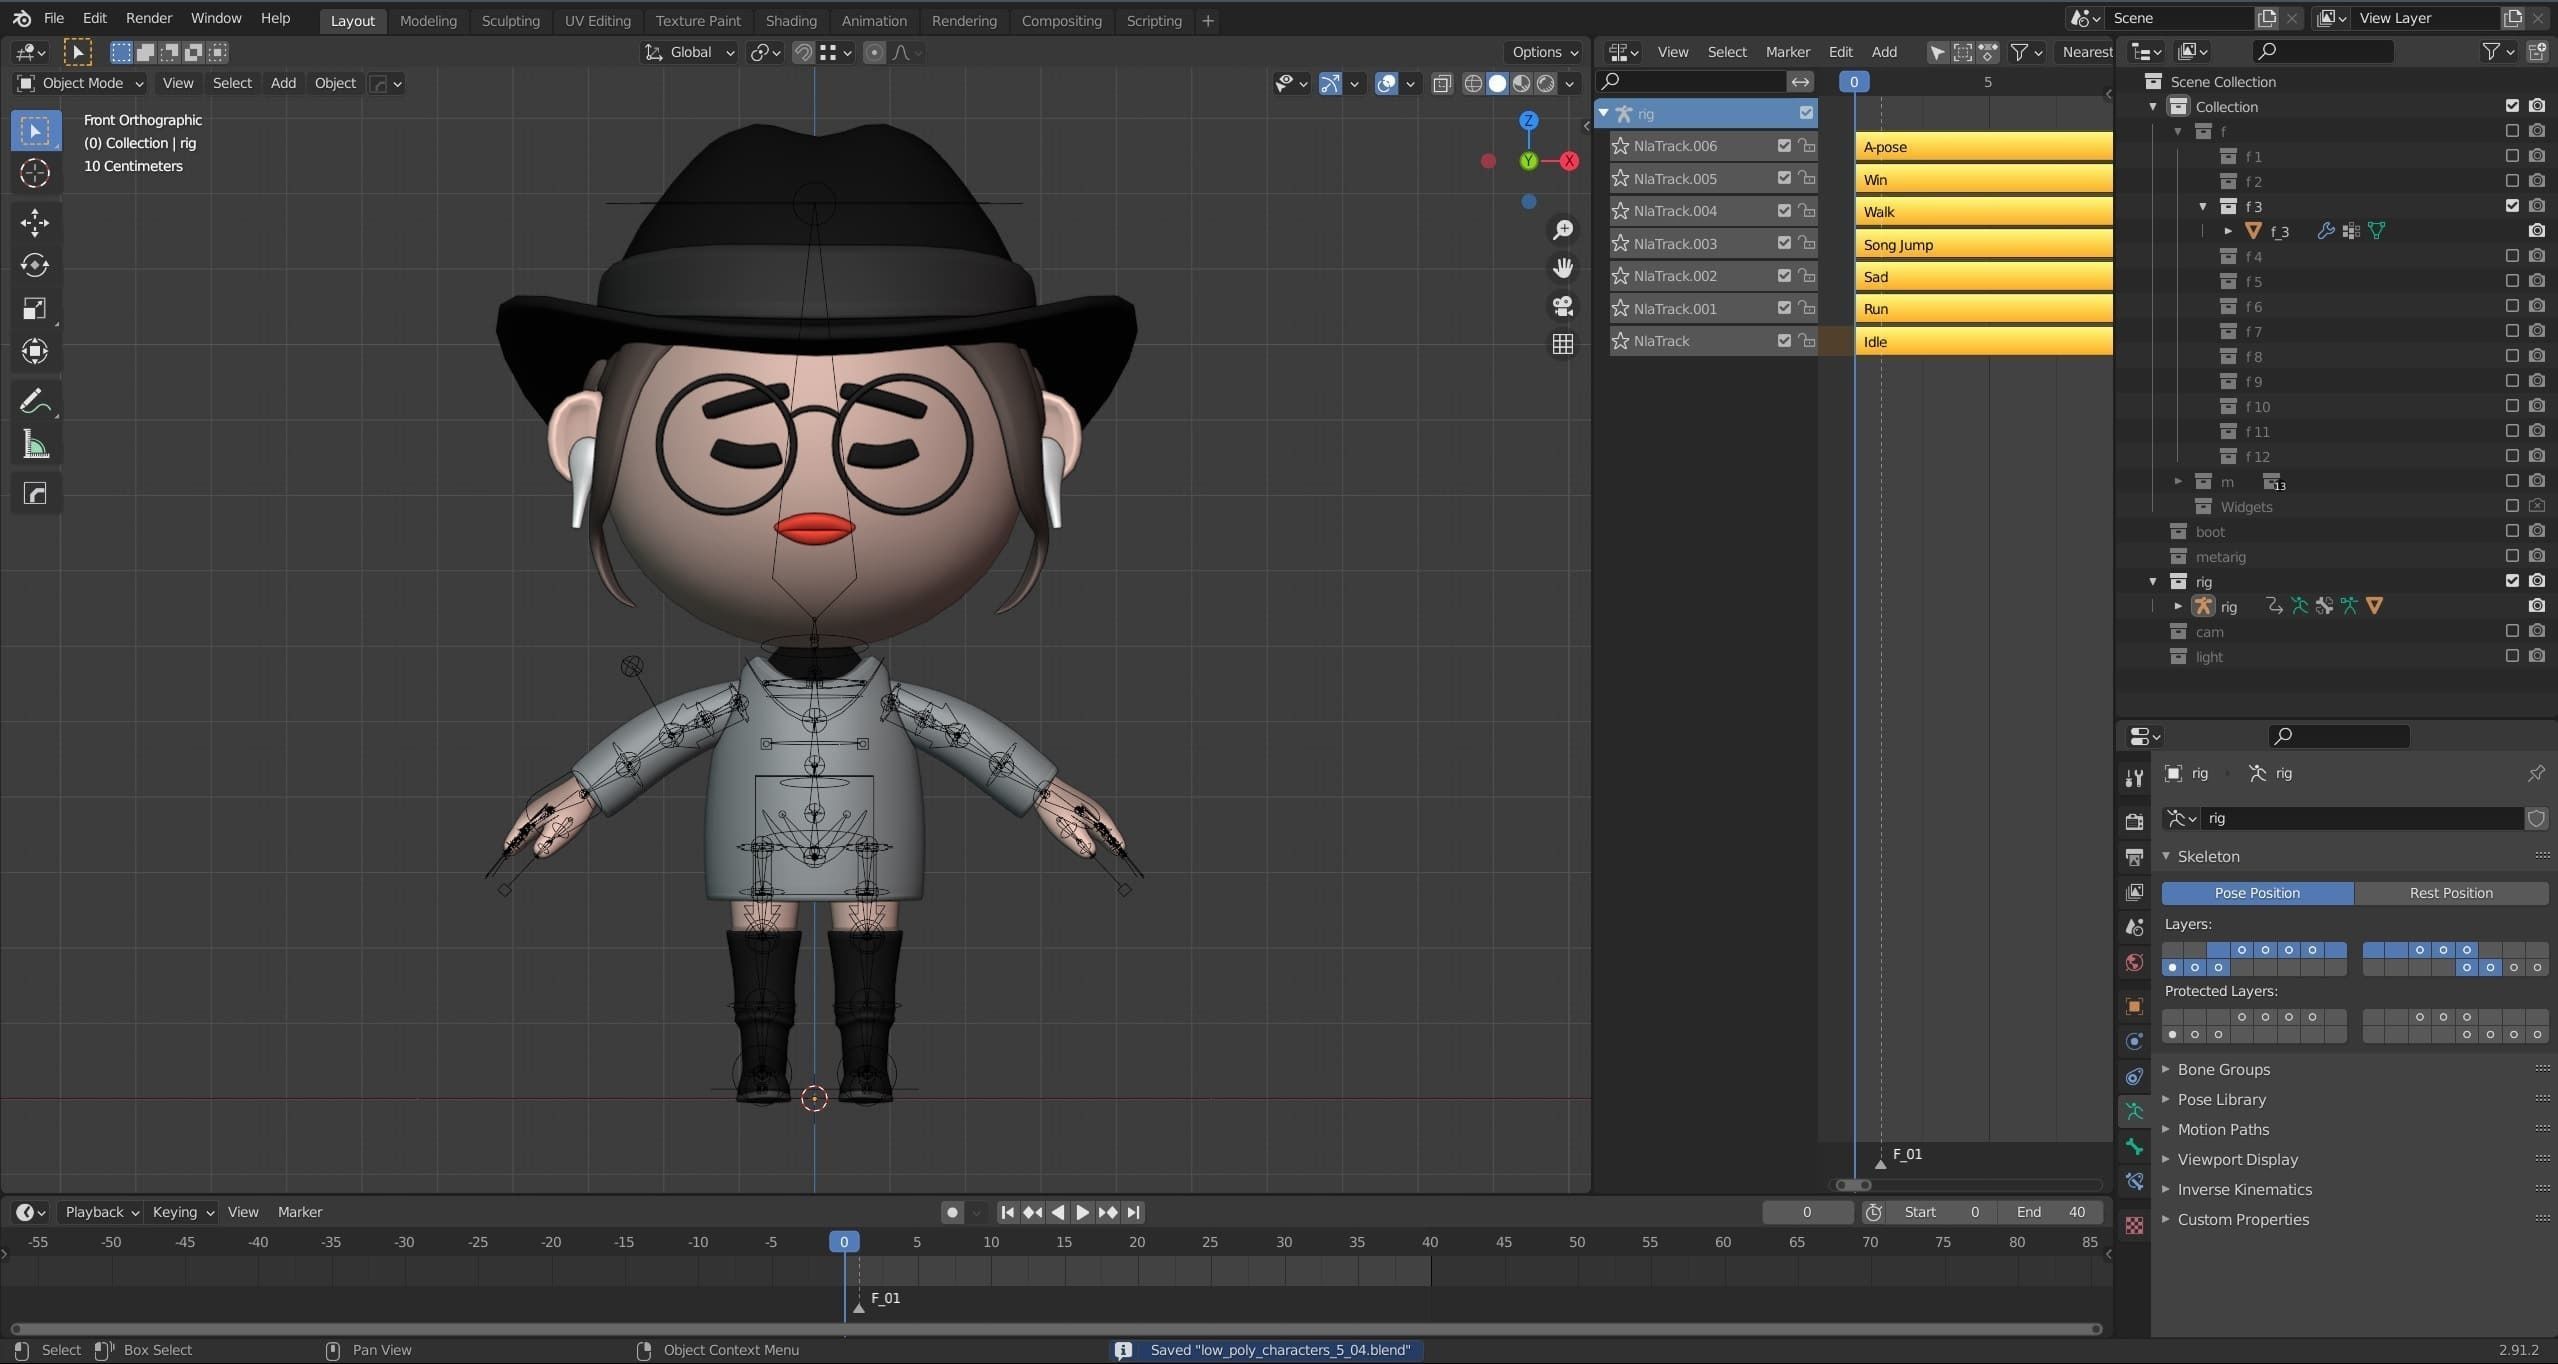2558x1364 pixels.
Task: Expand the Bone Groups panel
Action: pyautogui.click(x=2223, y=1069)
